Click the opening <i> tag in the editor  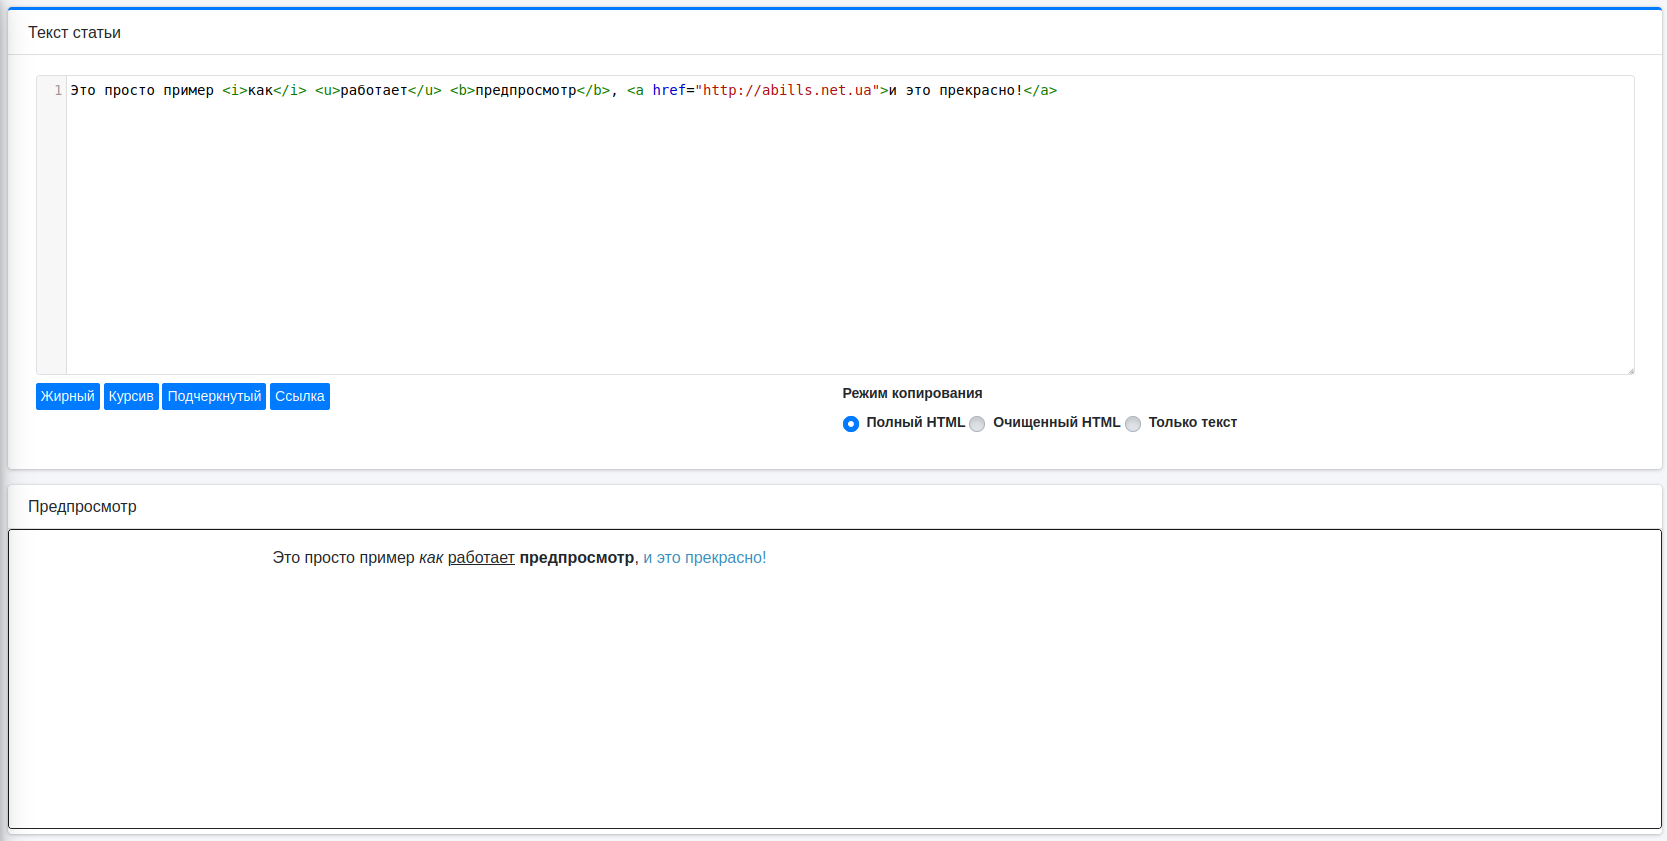[234, 91]
